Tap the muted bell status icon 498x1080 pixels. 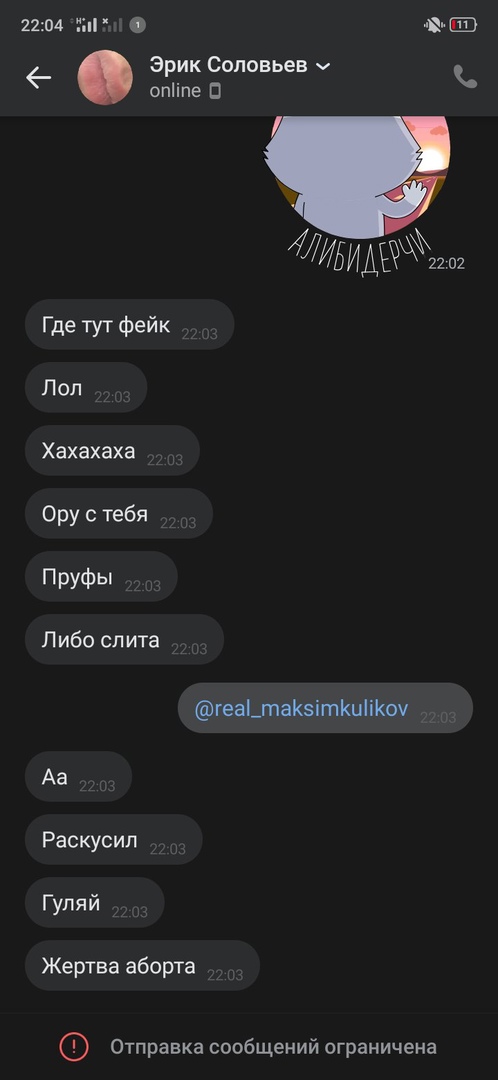(433, 25)
